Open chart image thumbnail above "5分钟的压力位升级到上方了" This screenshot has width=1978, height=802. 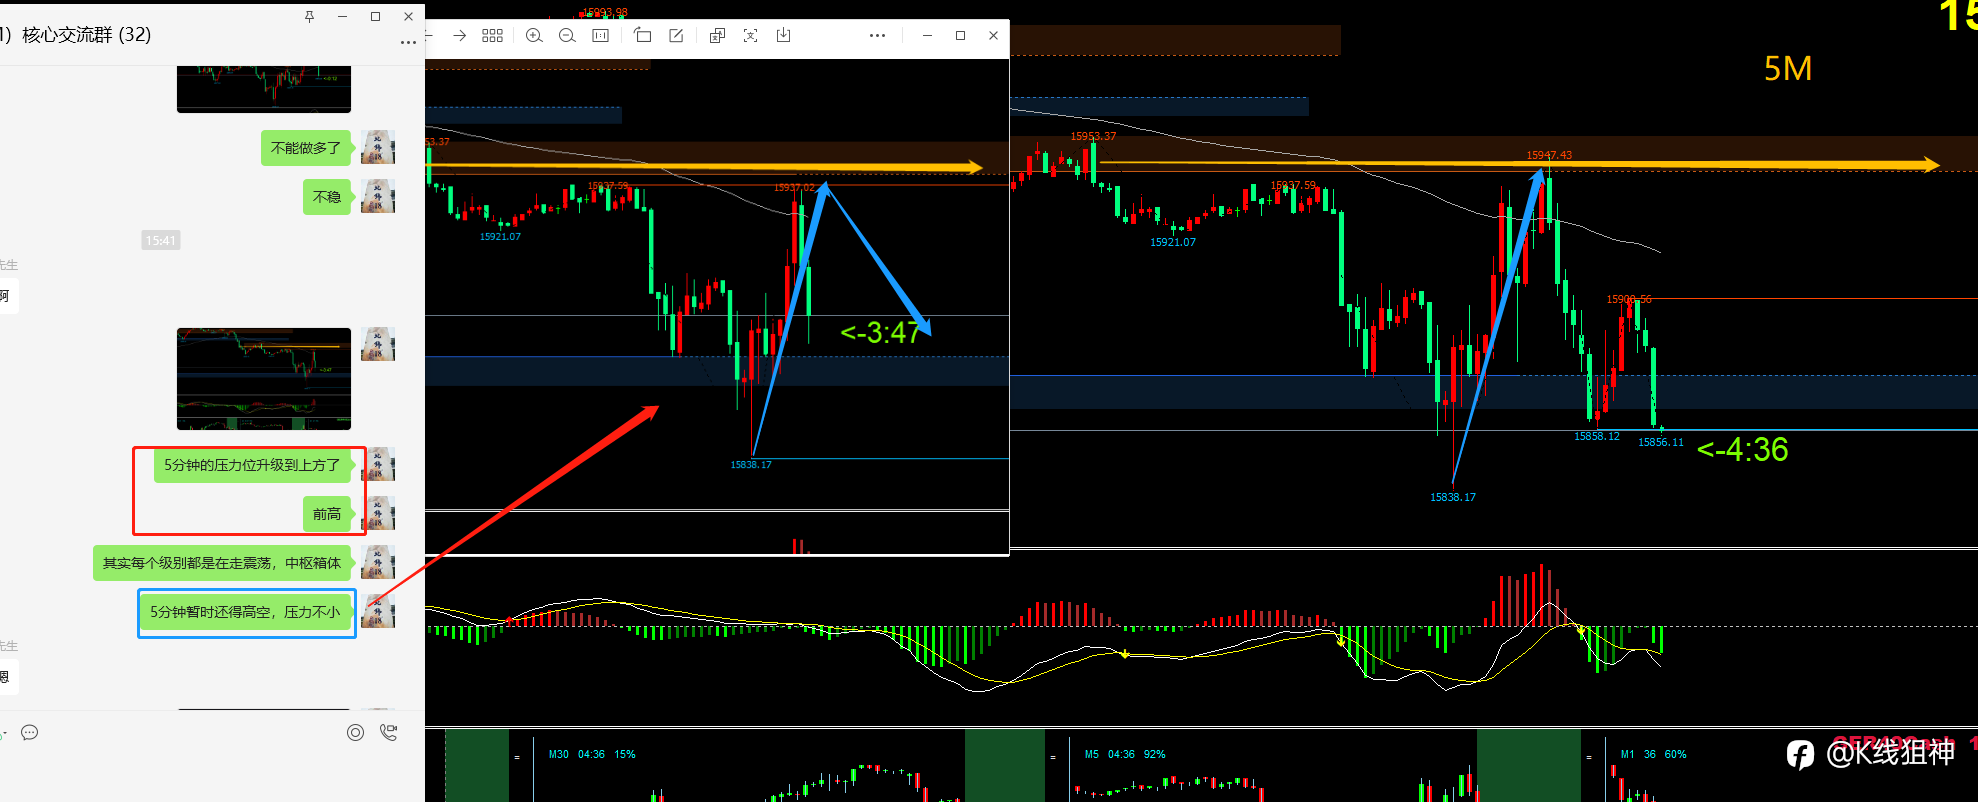click(264, 379)
